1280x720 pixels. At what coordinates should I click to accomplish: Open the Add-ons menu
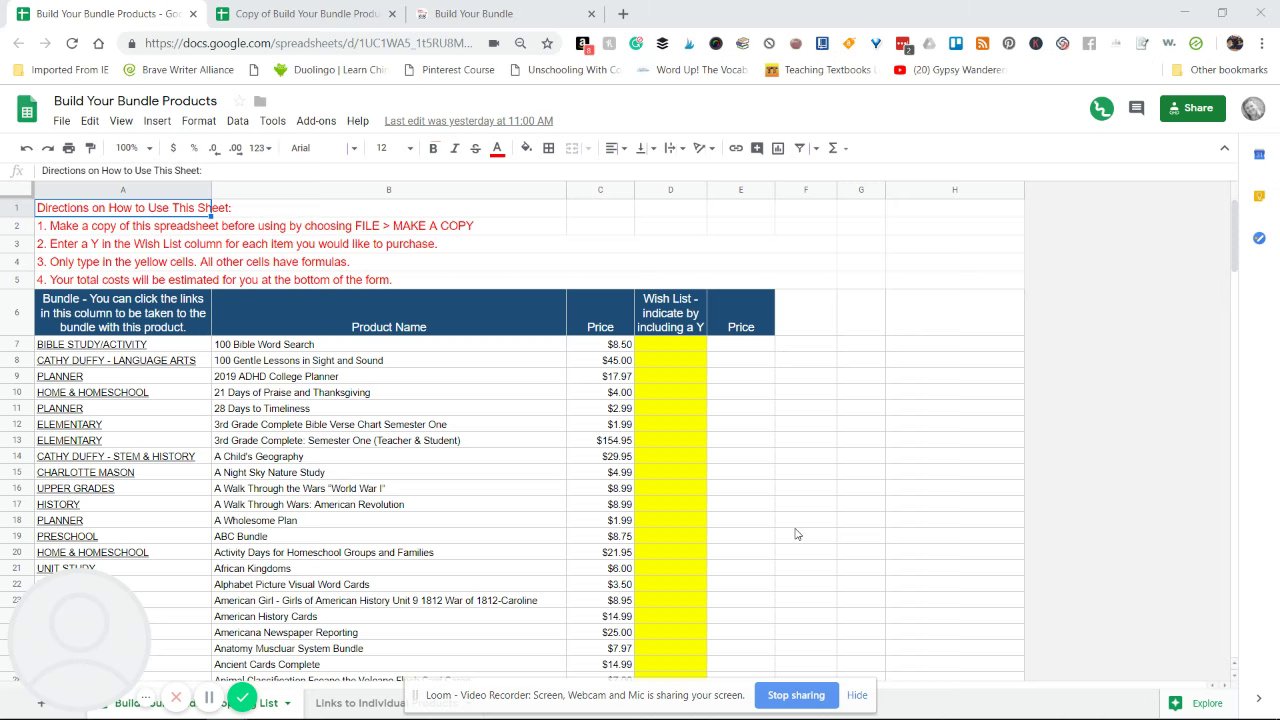[316, 121]
